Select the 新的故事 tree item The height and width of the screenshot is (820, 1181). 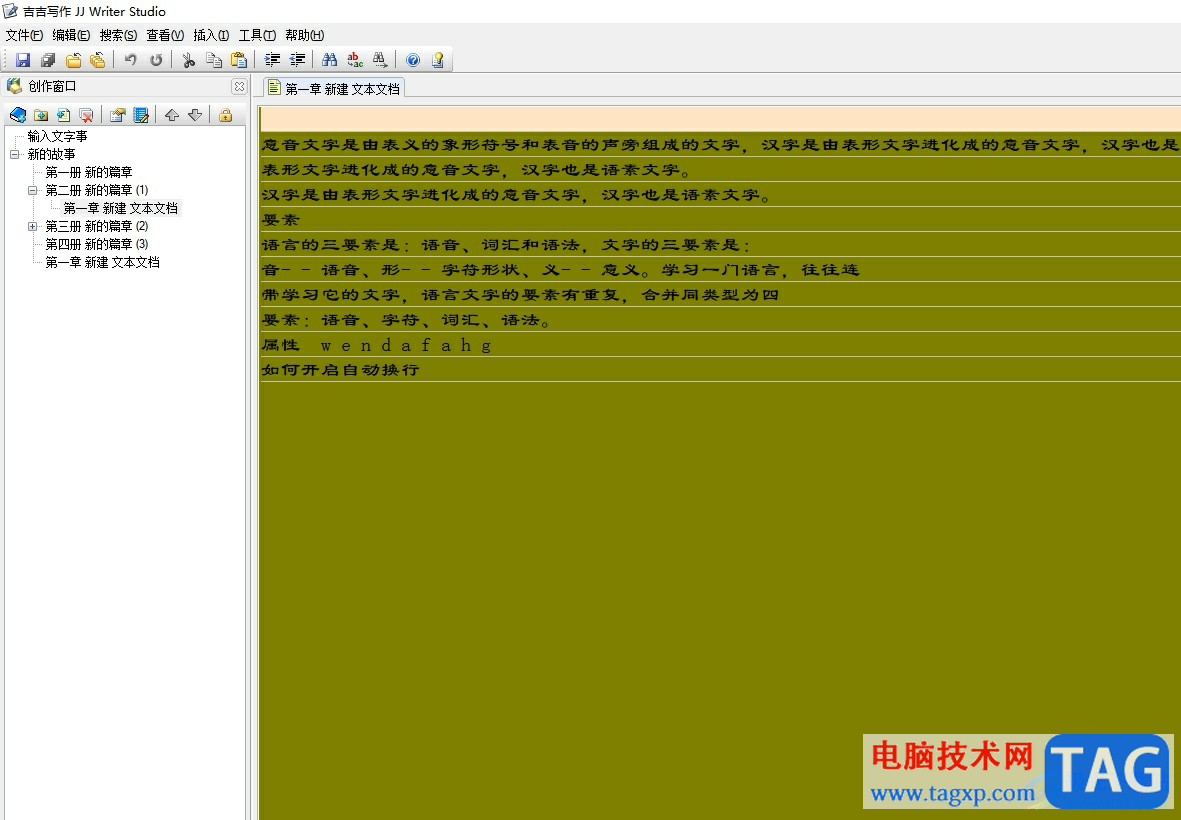pyautogui.click(x=51, y=154)
